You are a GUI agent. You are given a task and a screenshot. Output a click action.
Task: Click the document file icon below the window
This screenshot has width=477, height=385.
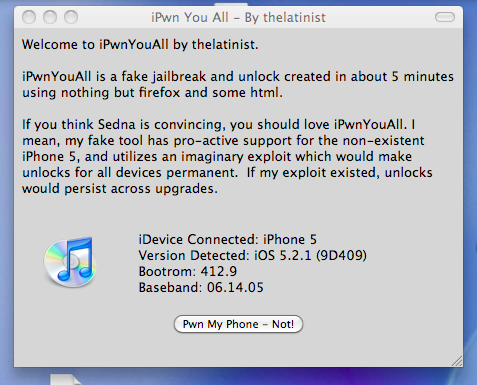pos(65,379)
